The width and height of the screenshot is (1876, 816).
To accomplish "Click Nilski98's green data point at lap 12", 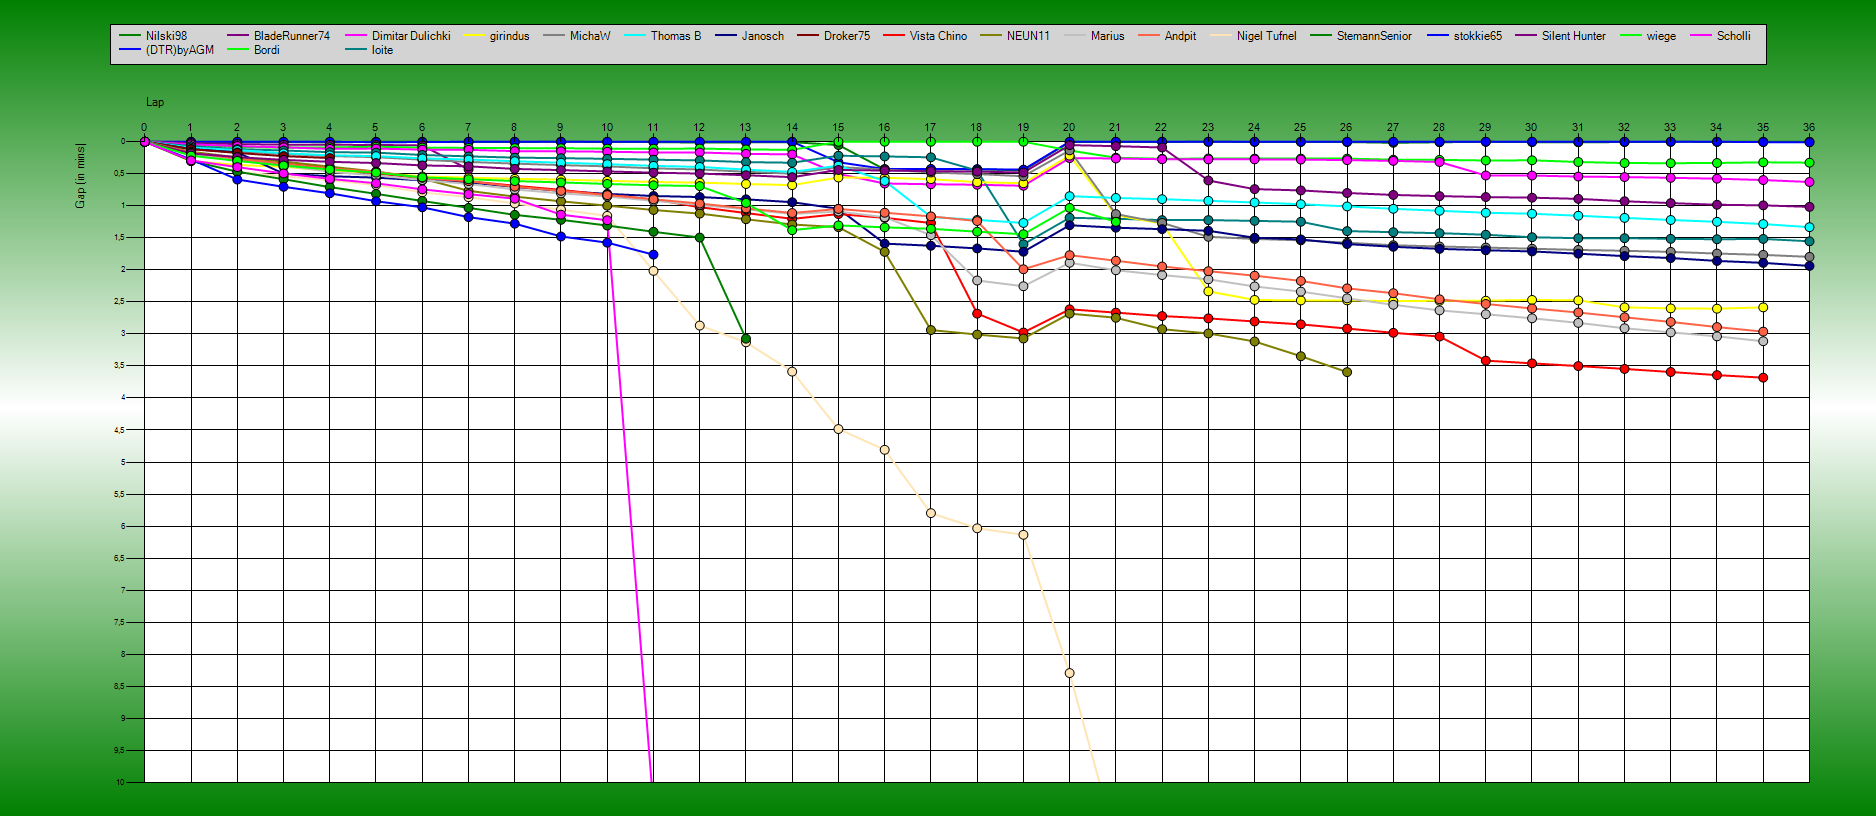I will [699, 238].
